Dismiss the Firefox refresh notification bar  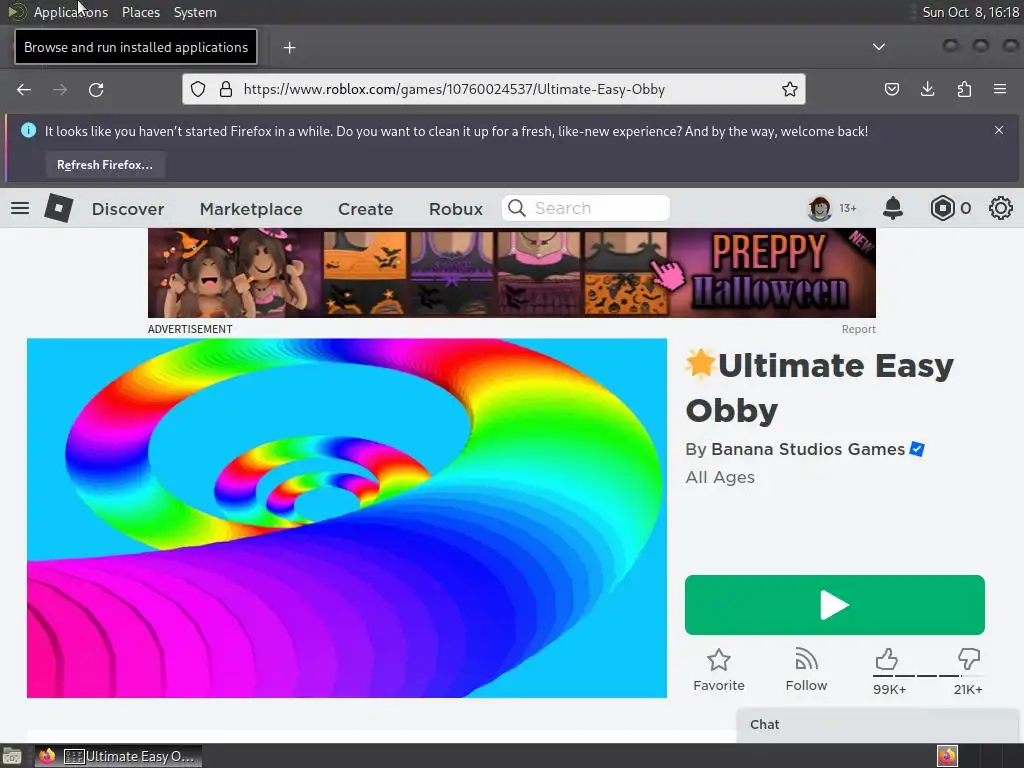click(999, 130)
